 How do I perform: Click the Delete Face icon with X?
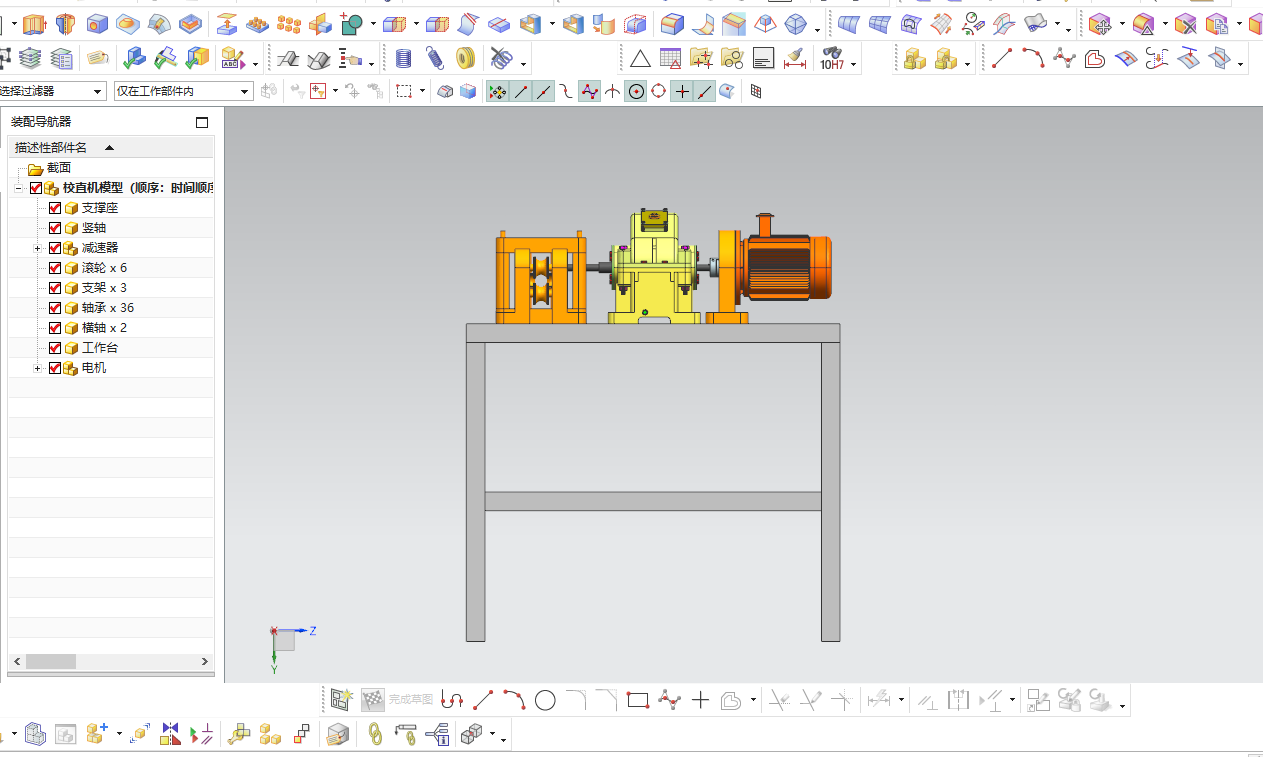click(1185, 23)
